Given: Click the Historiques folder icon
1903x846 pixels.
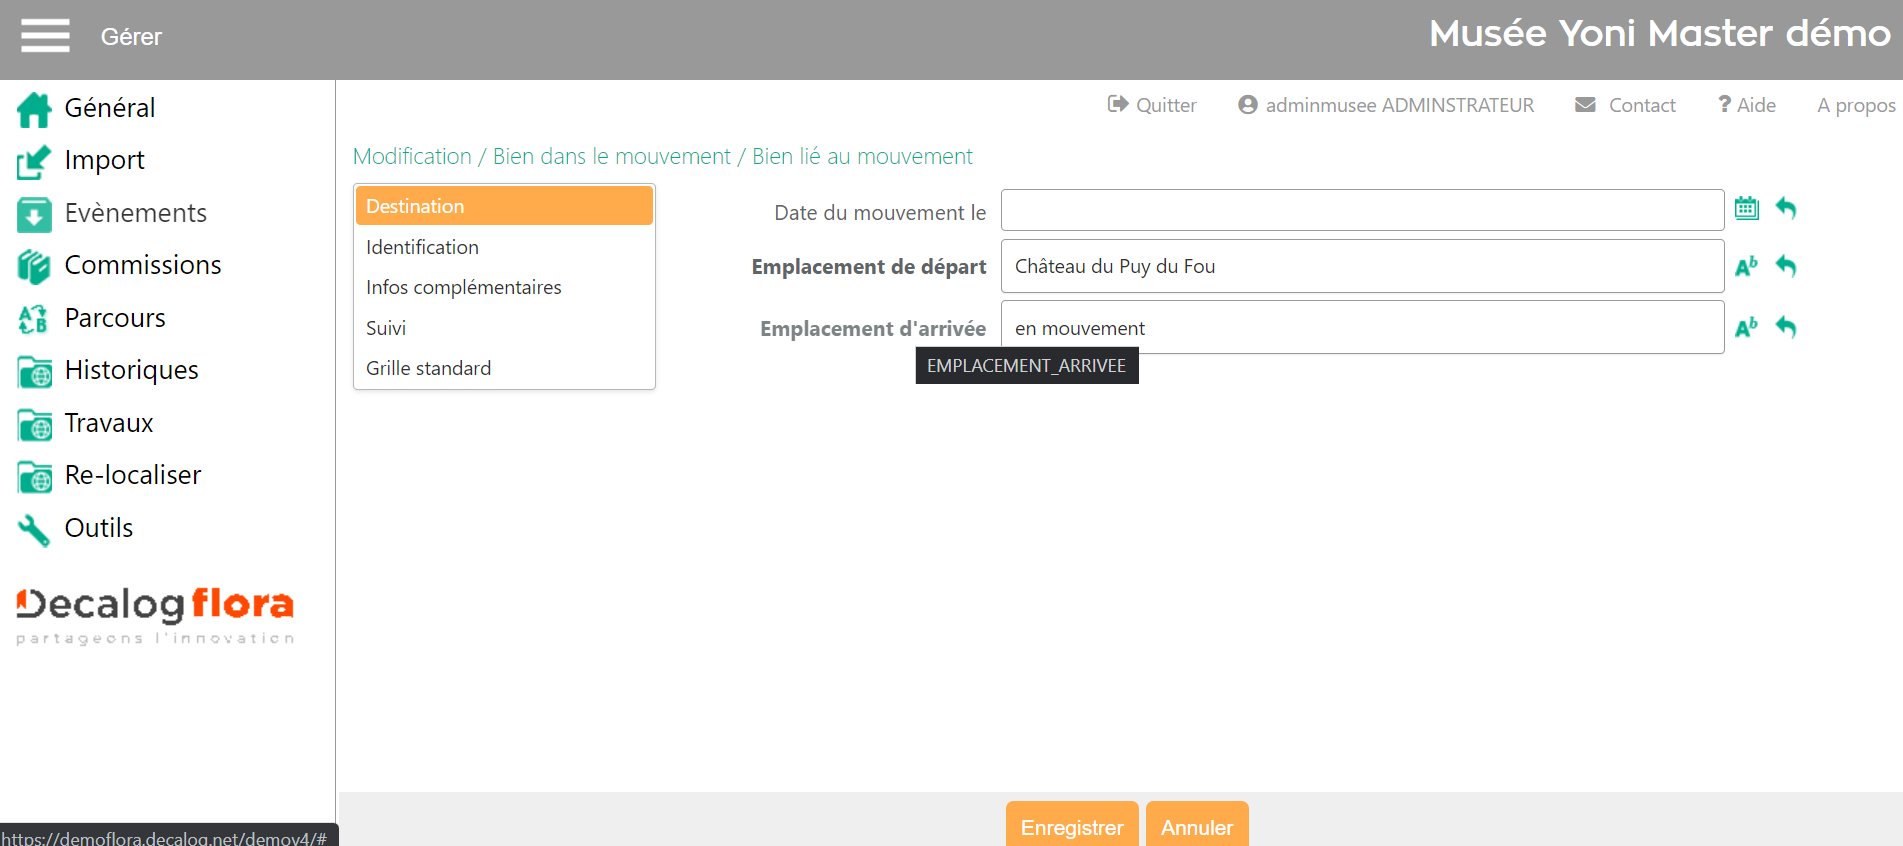Looking at the screenshot, I should 34,372.
